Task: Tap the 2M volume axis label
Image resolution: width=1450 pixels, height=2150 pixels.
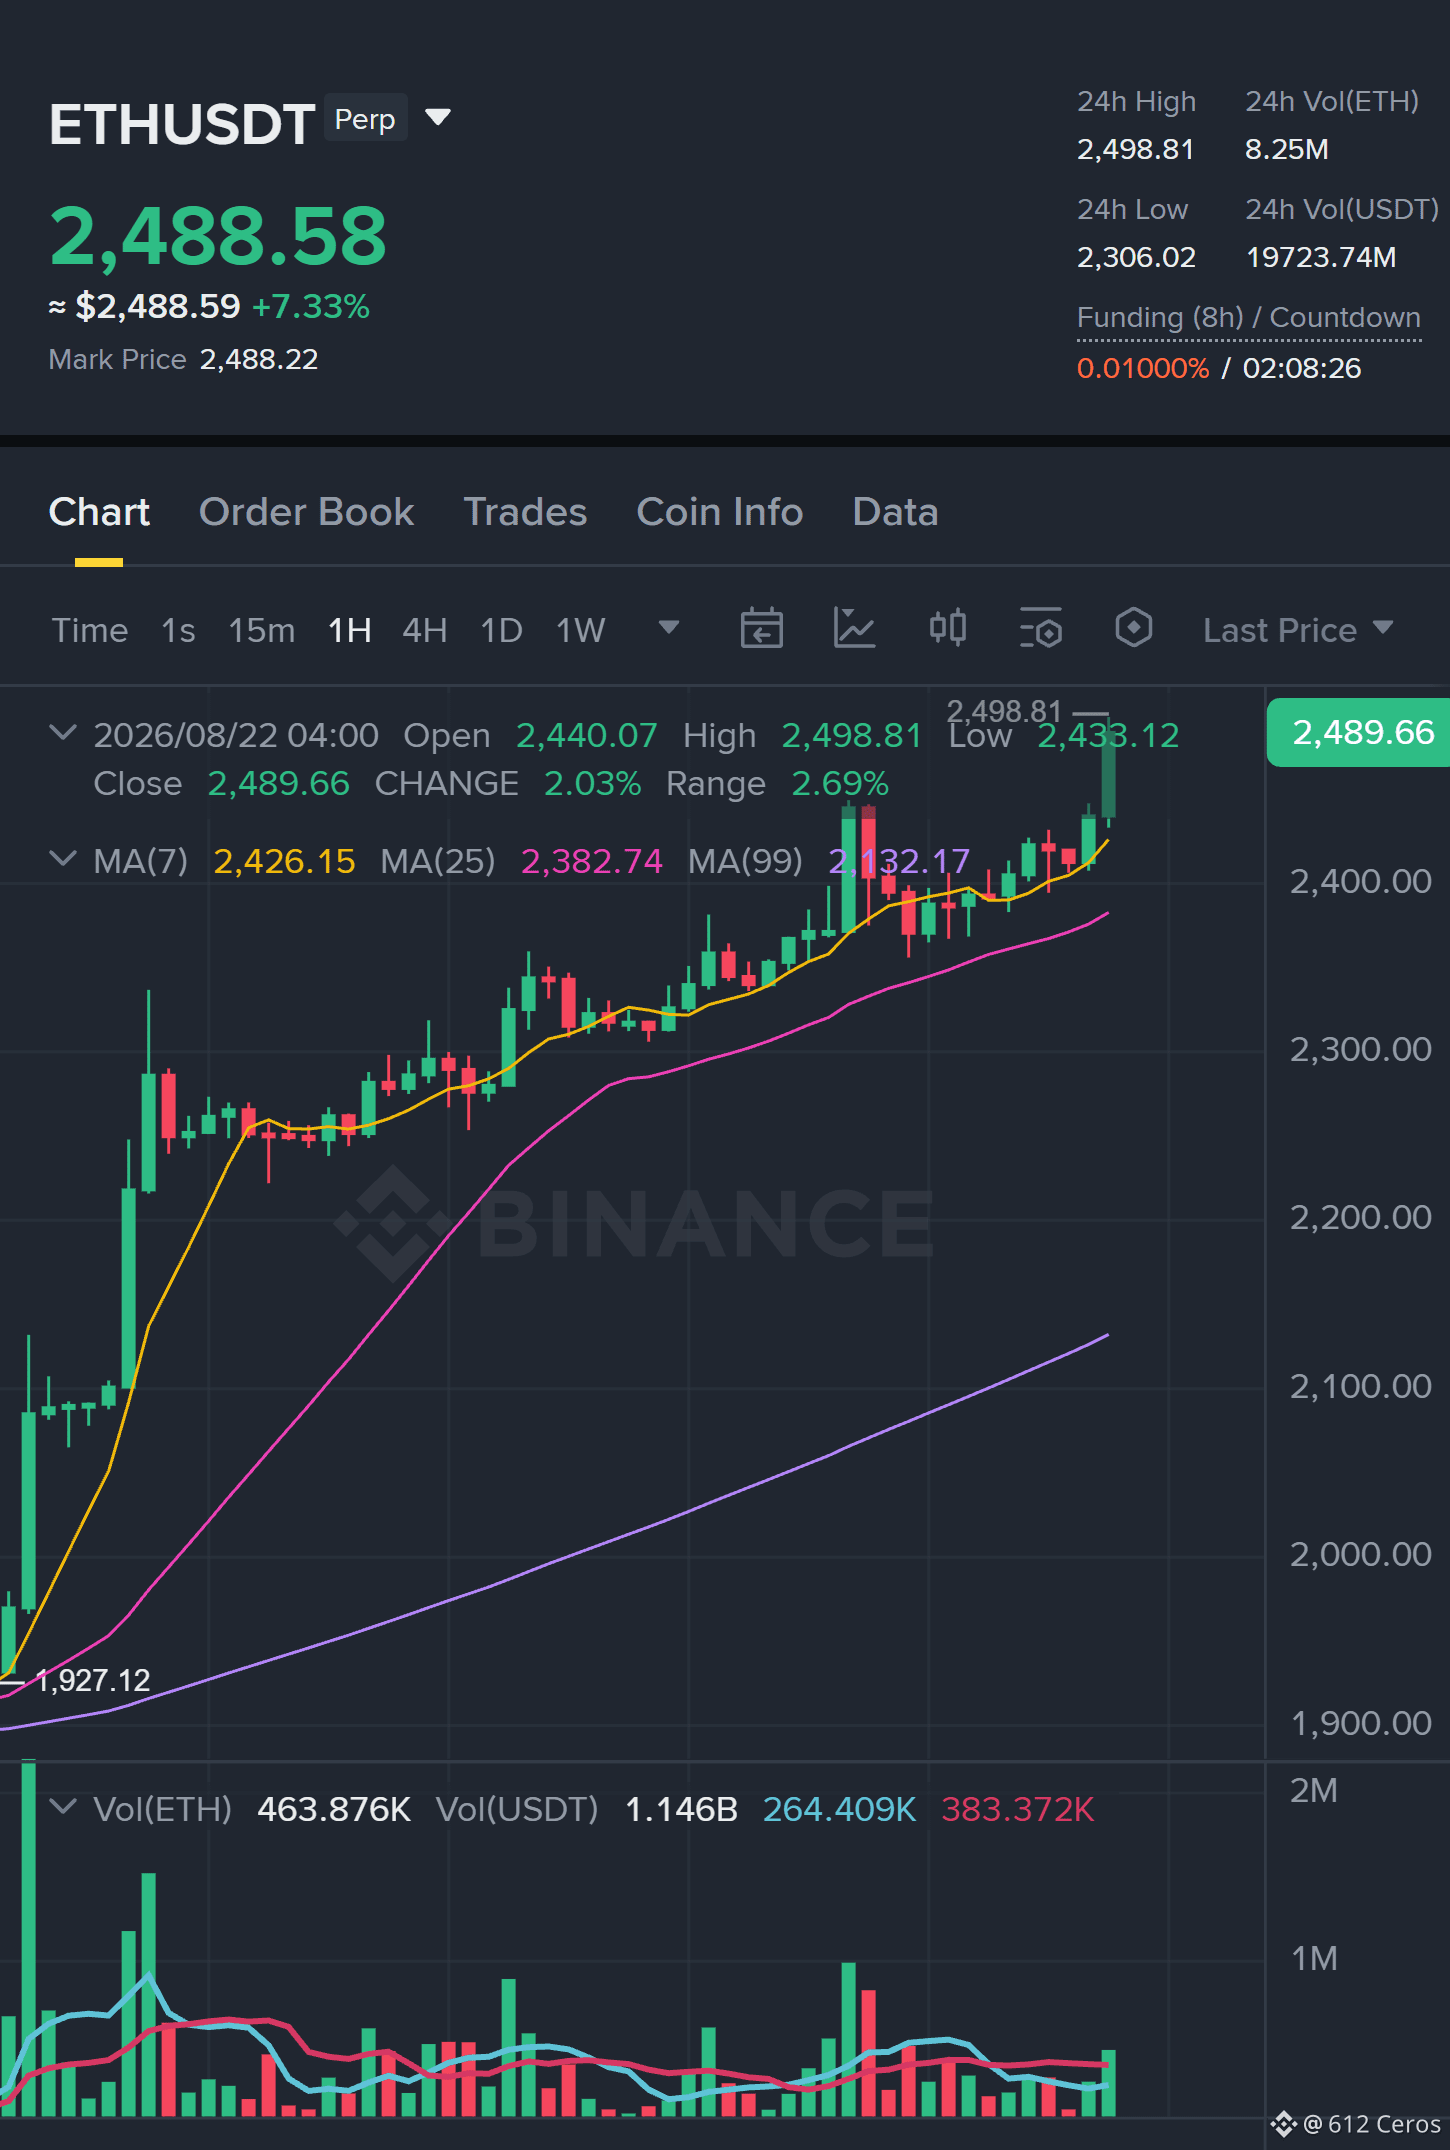Action: [x=1313, y=1790]
